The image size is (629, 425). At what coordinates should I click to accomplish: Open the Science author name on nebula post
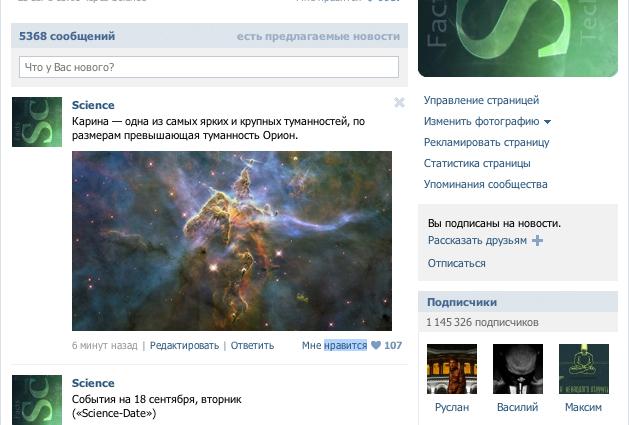93,105
